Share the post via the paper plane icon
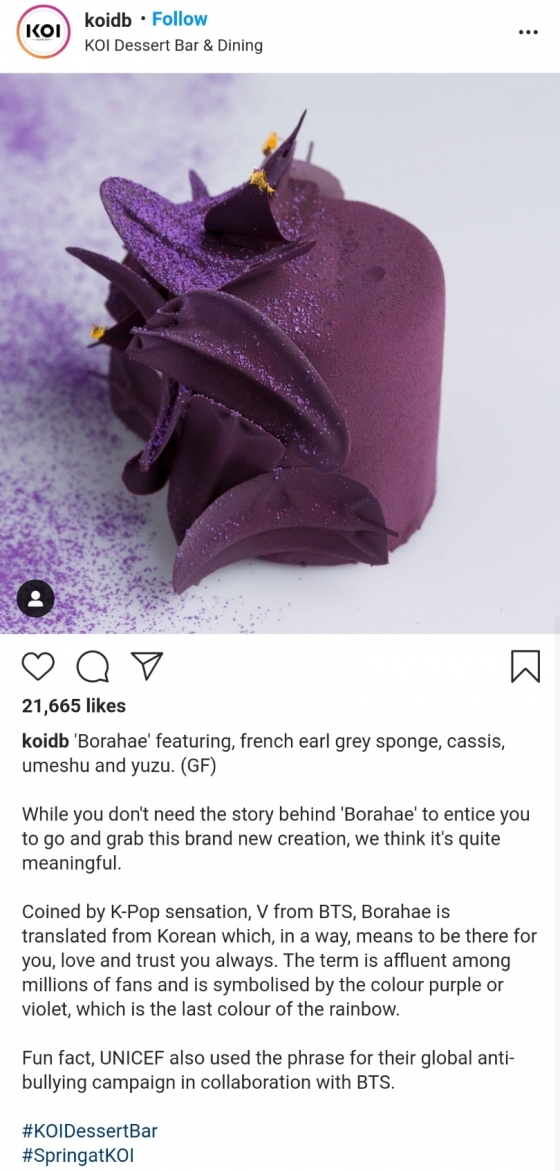Image resolution: width=560 pixels, height=1171 pixels. click(147, 666)
